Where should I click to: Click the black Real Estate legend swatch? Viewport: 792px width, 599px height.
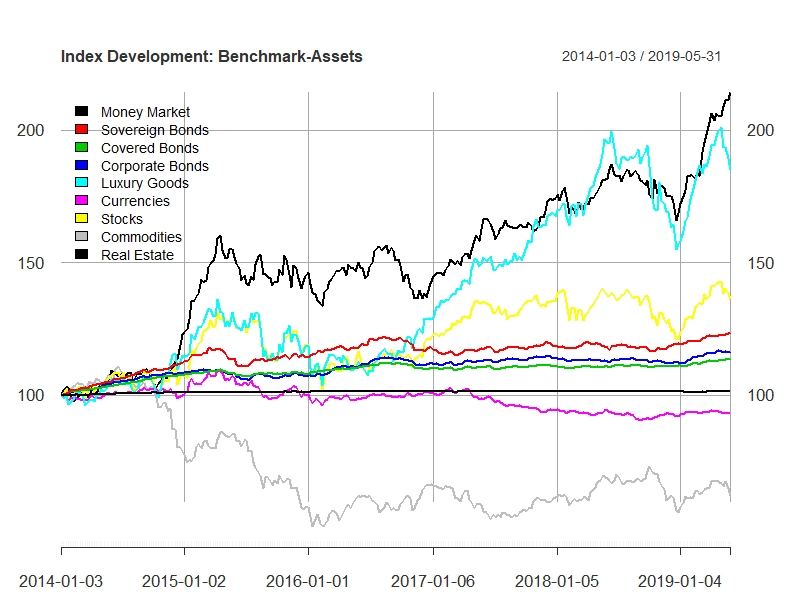81,255
